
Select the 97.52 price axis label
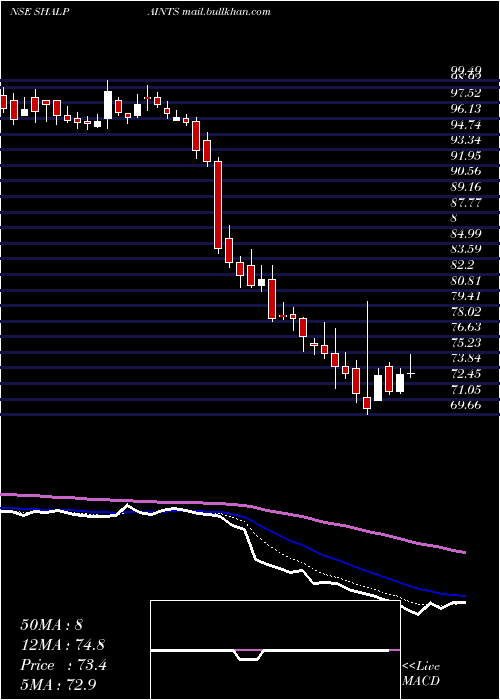click(x=466, y=93)
